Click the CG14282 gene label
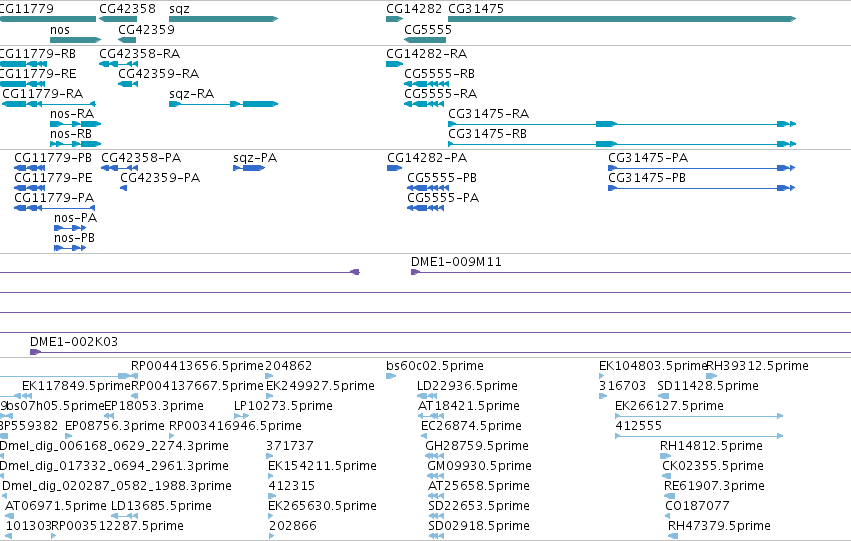 (414, 9)
